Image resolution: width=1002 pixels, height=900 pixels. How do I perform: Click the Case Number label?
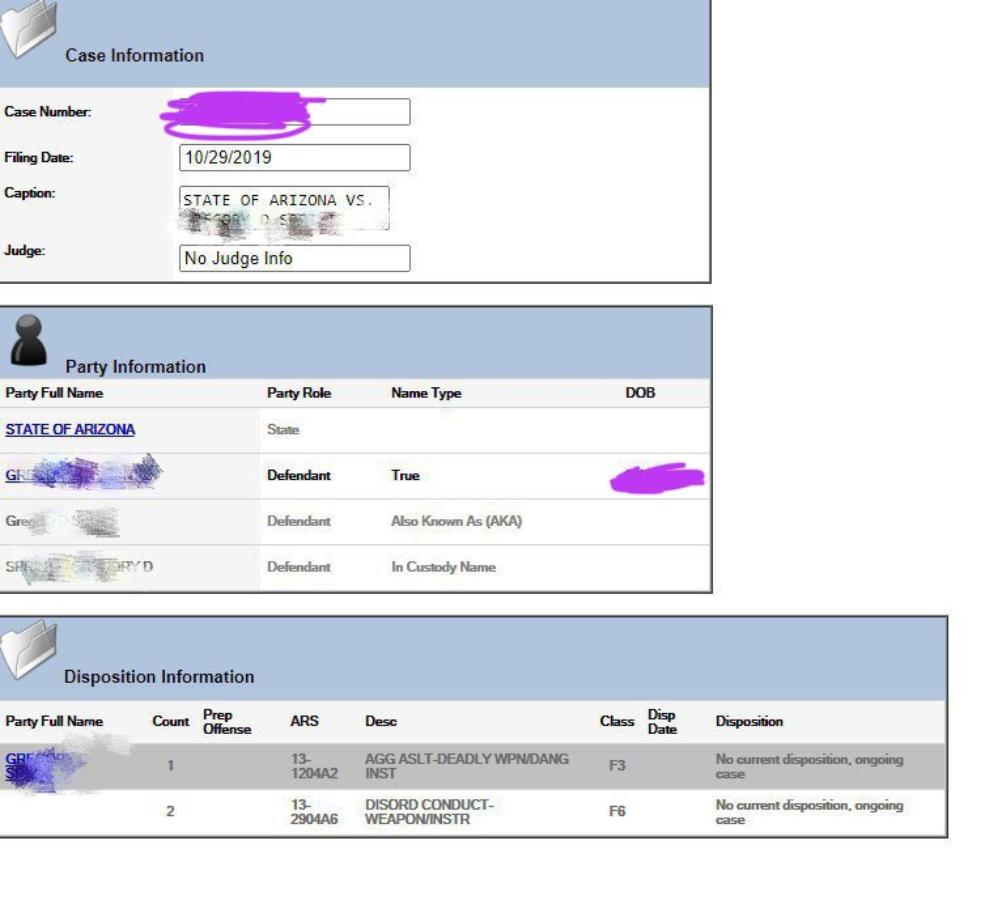(47, 112)
